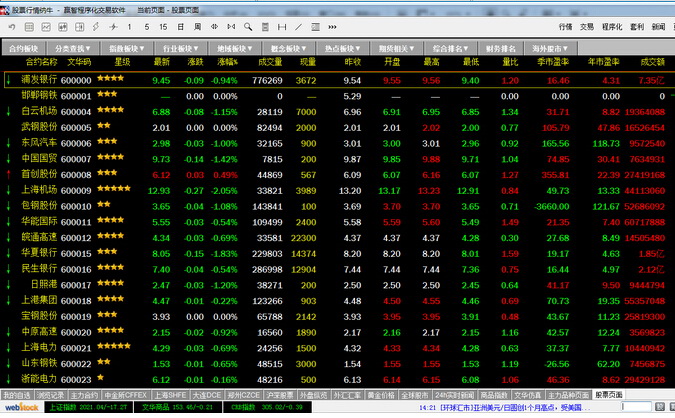The width and height of the screenshot is (675, 418).
Task: Switch to the 大连DCE tab
Action: 207,395
